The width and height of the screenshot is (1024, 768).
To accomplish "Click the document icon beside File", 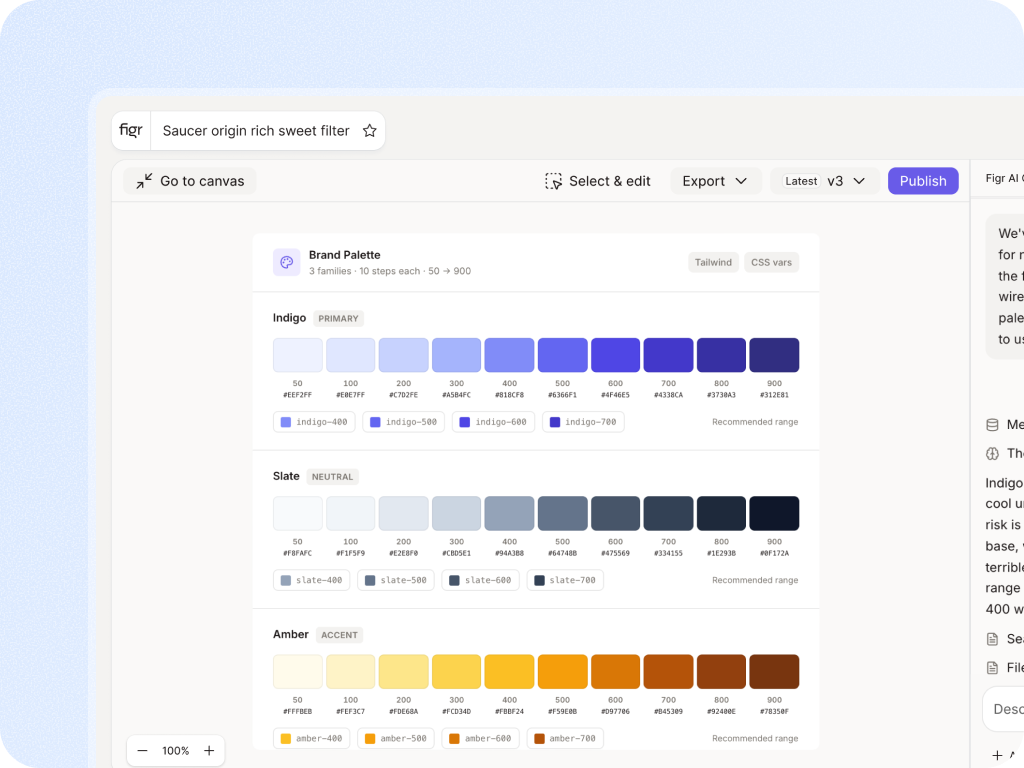I will coord(992,667).
